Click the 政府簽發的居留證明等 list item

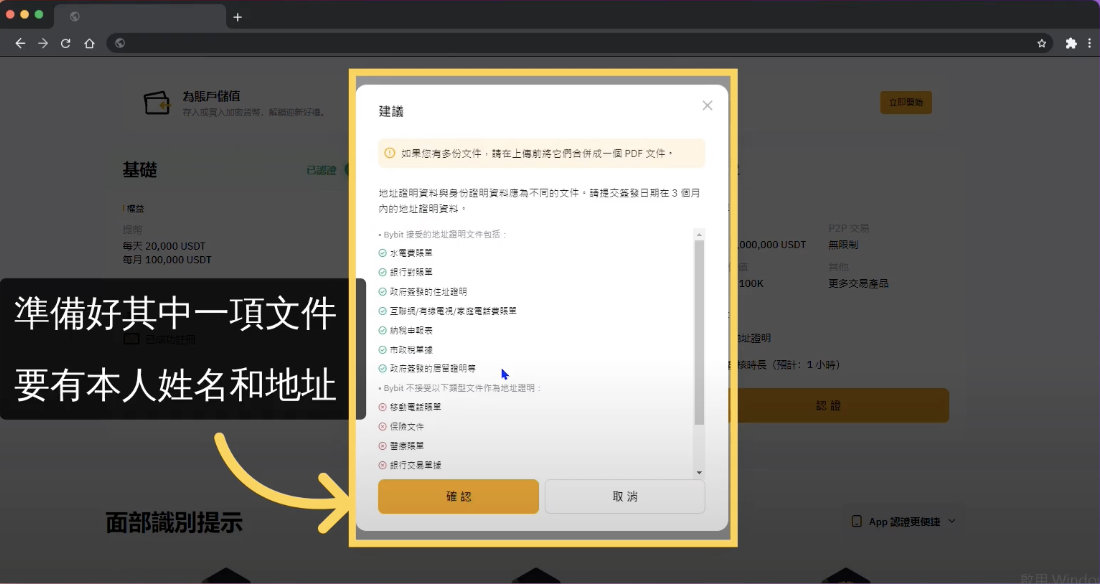pos(433,369)
